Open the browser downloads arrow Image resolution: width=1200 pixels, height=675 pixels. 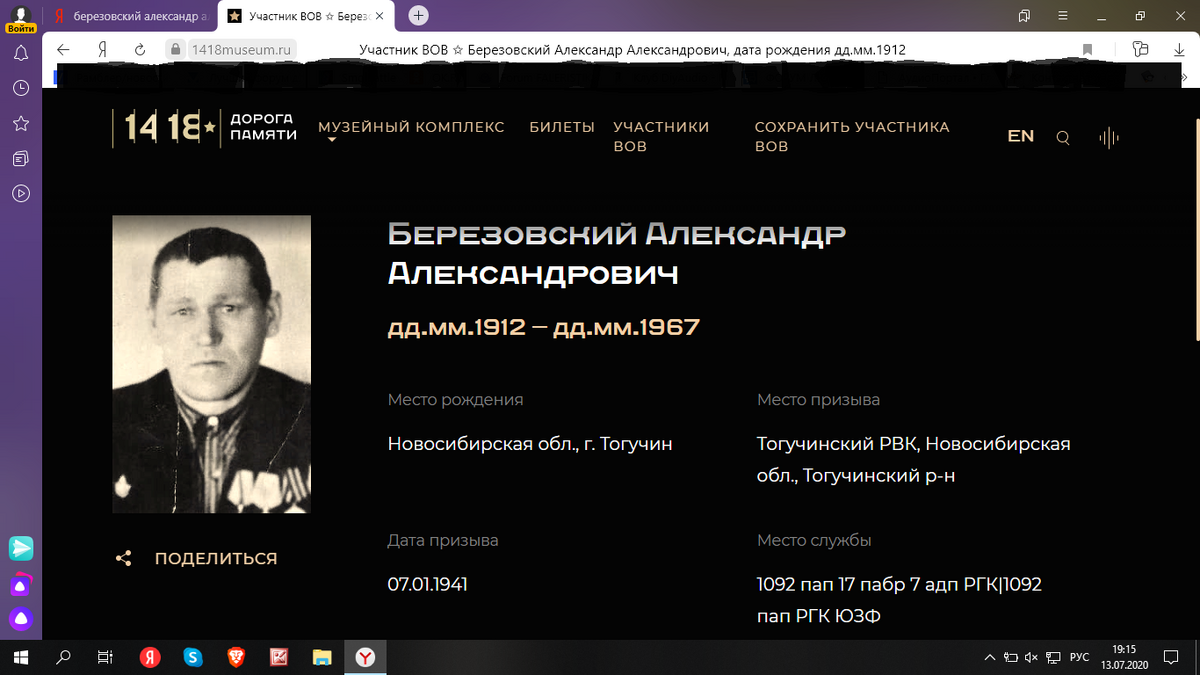tap(1179, 50)
